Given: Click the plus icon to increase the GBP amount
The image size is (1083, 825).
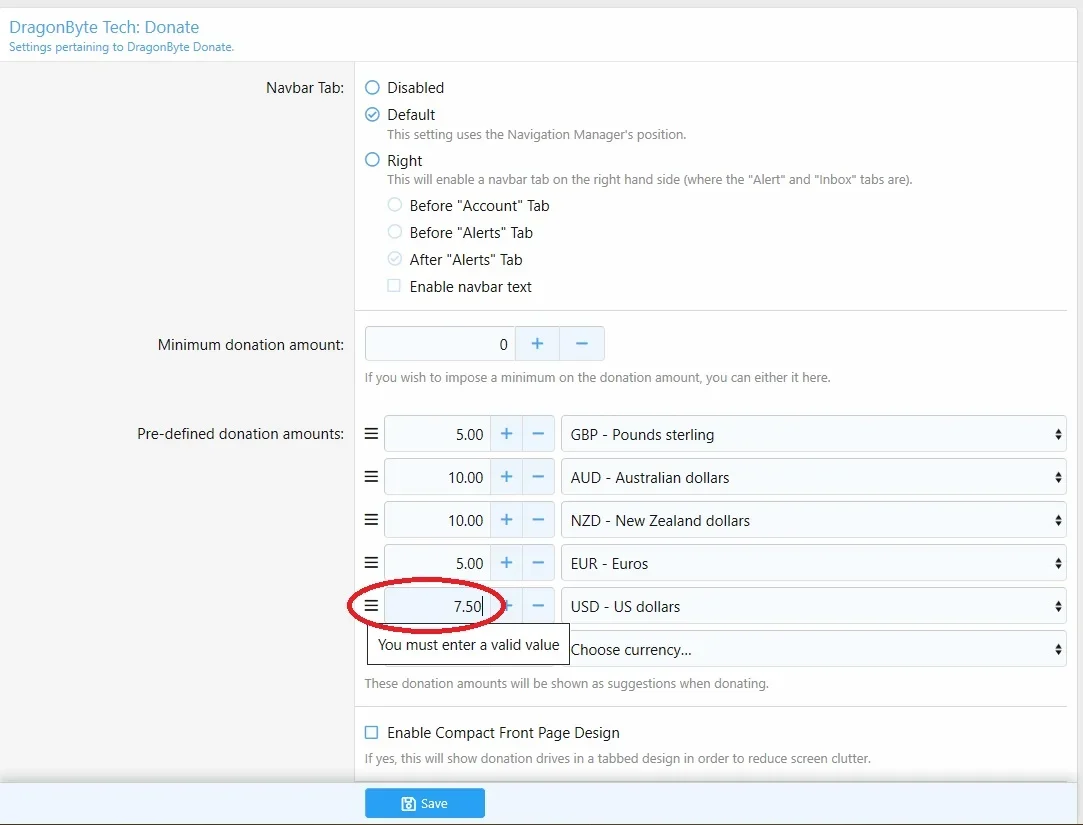Looking at the screenshot, I should pos(506,434).
